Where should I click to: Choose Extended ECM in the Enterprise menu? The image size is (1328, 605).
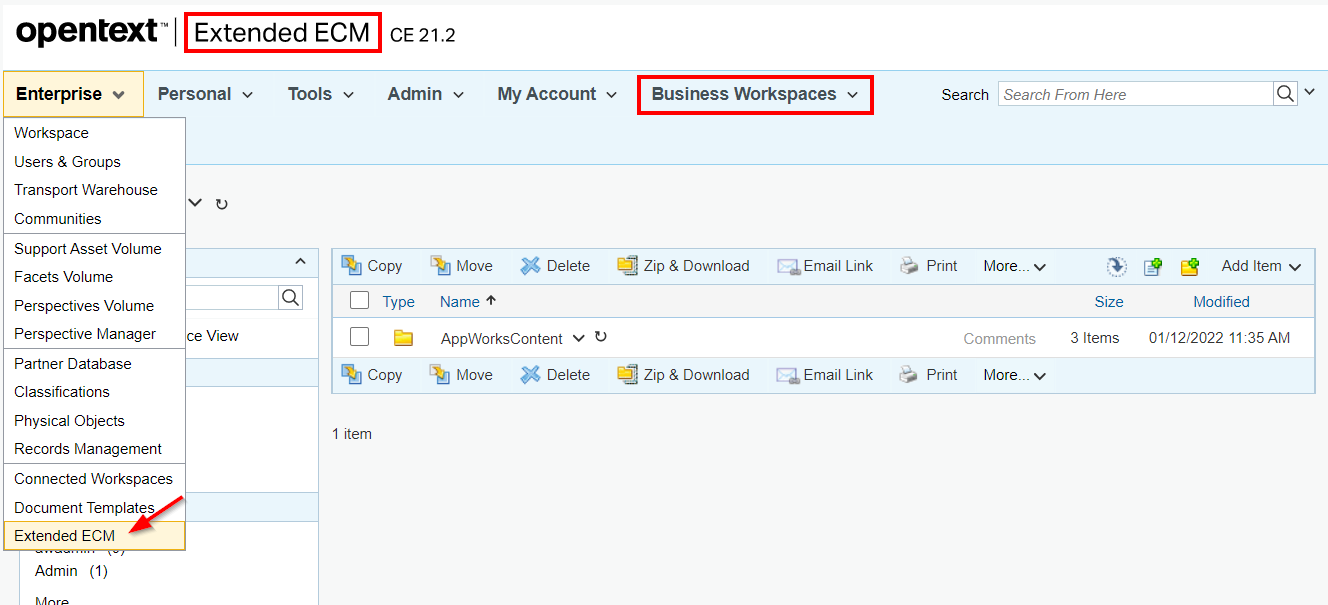click(x=94, y=536)
